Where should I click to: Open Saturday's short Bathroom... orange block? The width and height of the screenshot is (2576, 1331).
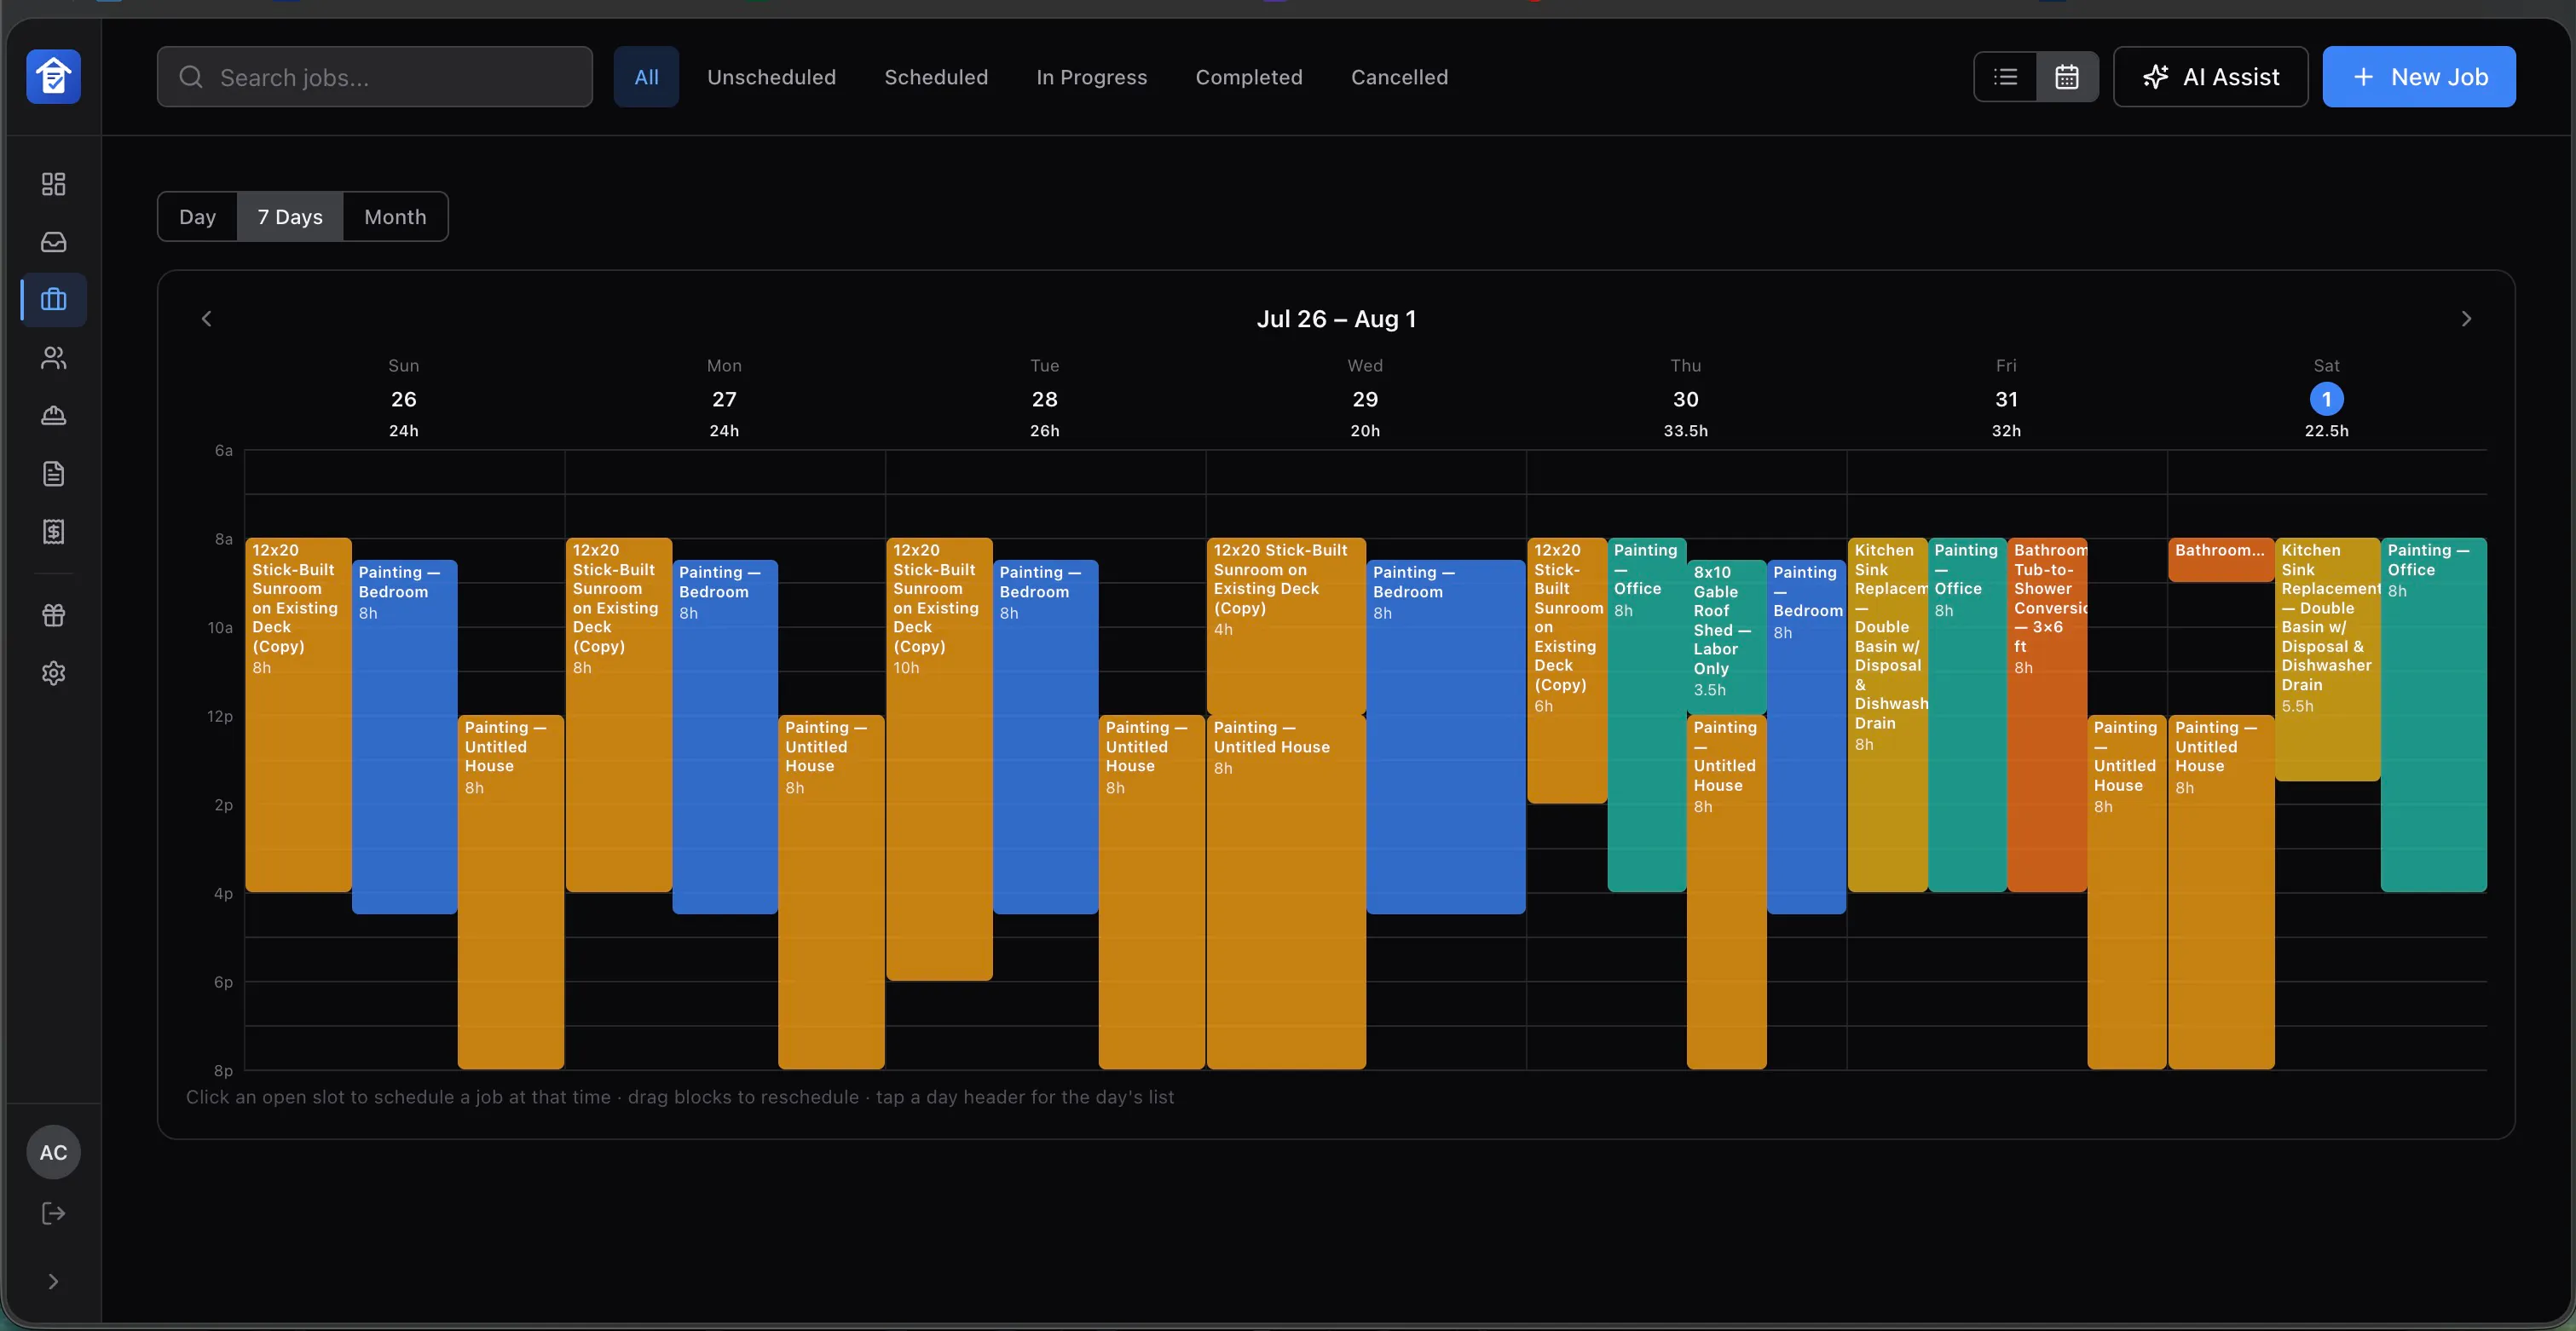pyautogui.click(x=2221, y=560)
